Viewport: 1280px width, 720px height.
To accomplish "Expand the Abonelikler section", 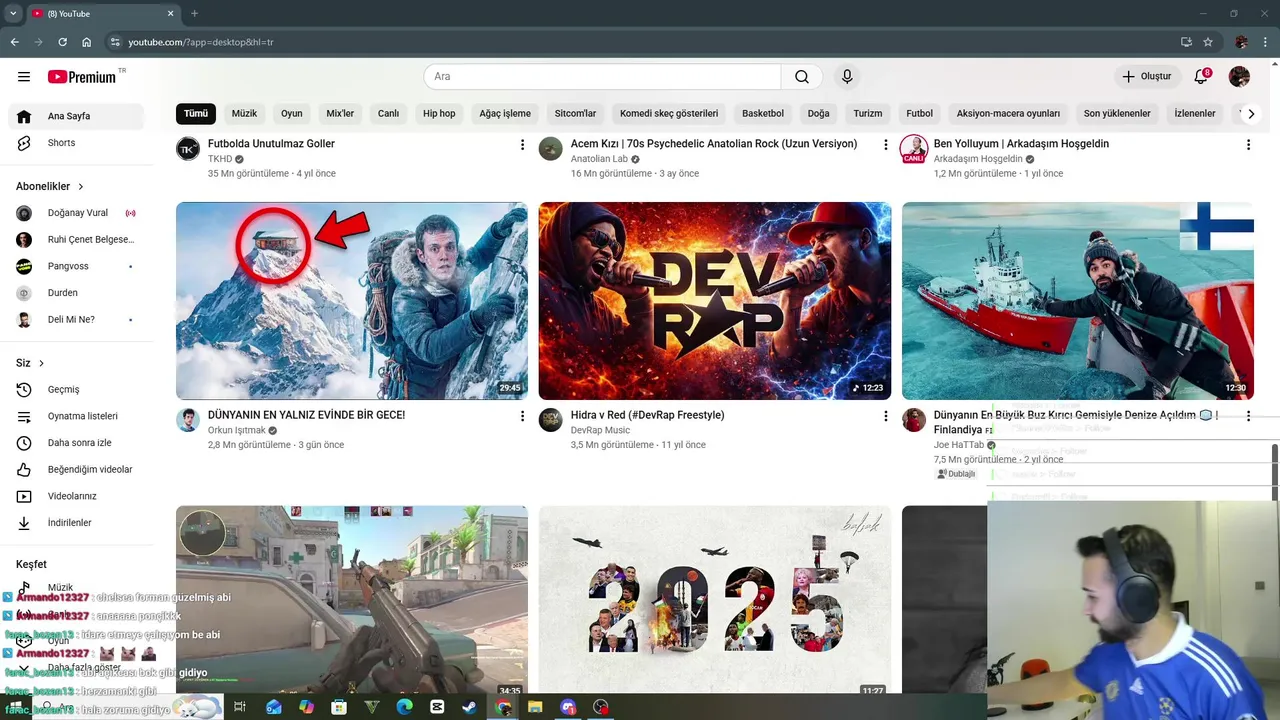I will pos(50,186).
